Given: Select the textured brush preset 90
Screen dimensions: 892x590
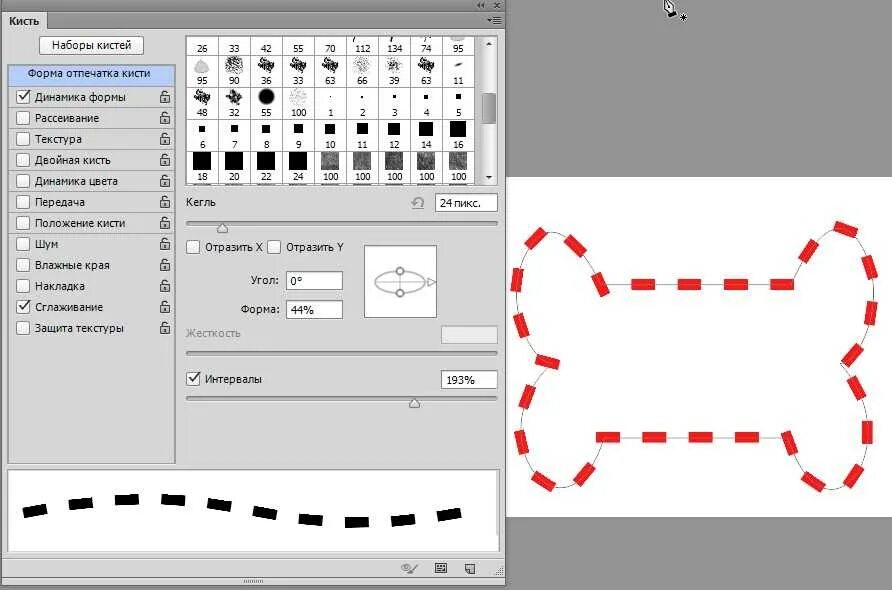Looking at the screenshot, I should pyautogui.click(x=234, y=71).
